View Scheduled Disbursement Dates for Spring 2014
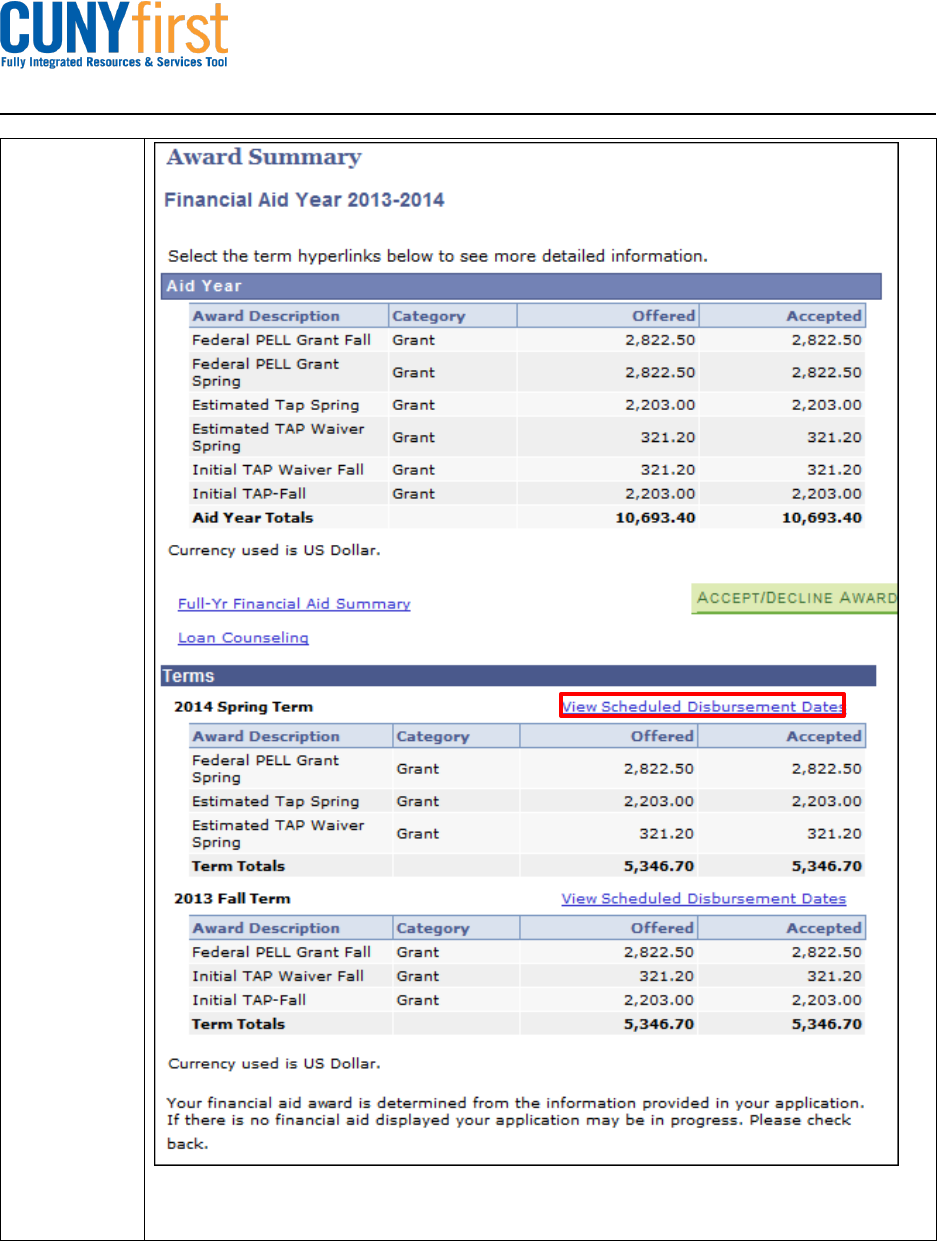937x1241 pixels. click(704, 707)
